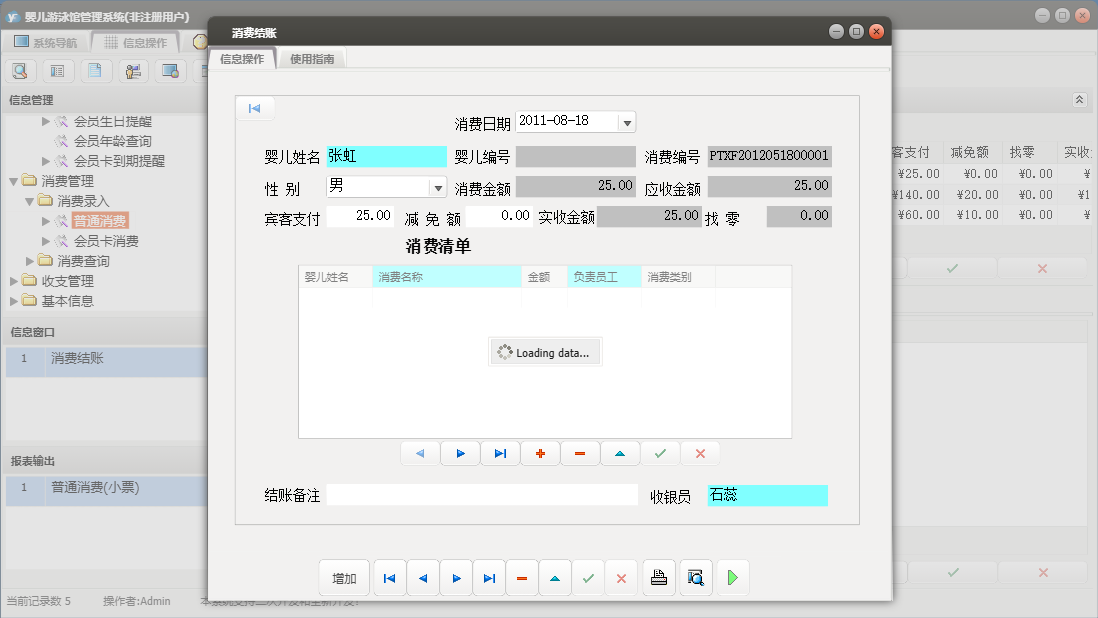Click the red plus icon to add a consumption item
The width and height of the screenshot is (1098, 618).
(x=540, y=453)
